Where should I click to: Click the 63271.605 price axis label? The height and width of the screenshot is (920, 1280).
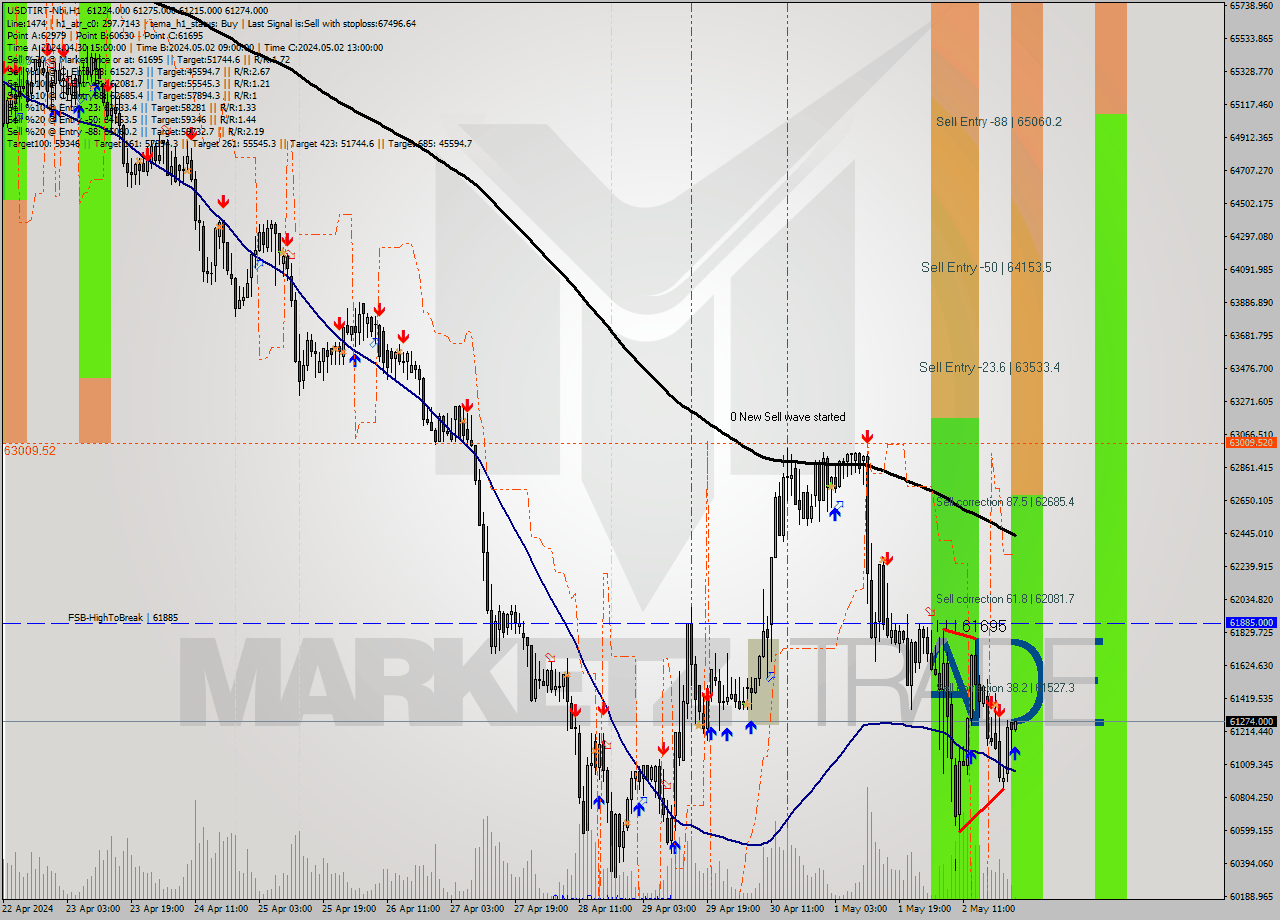point(1250,401)
